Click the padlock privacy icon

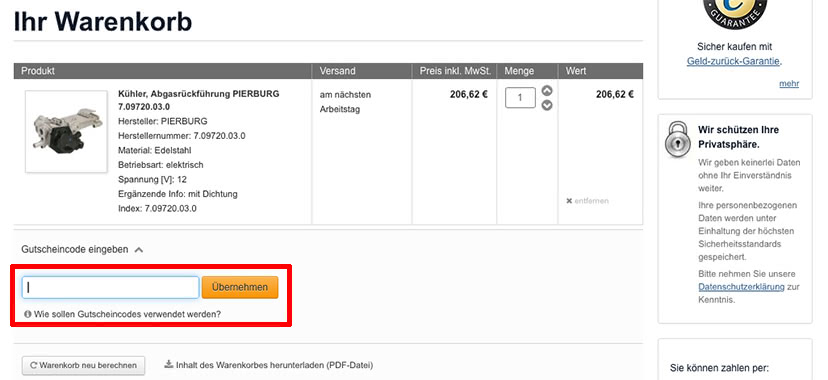[x=678, y=139]
